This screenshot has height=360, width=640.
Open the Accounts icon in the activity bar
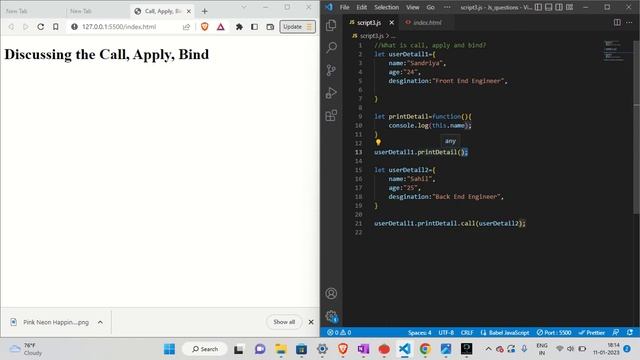[x=331, y=293]
